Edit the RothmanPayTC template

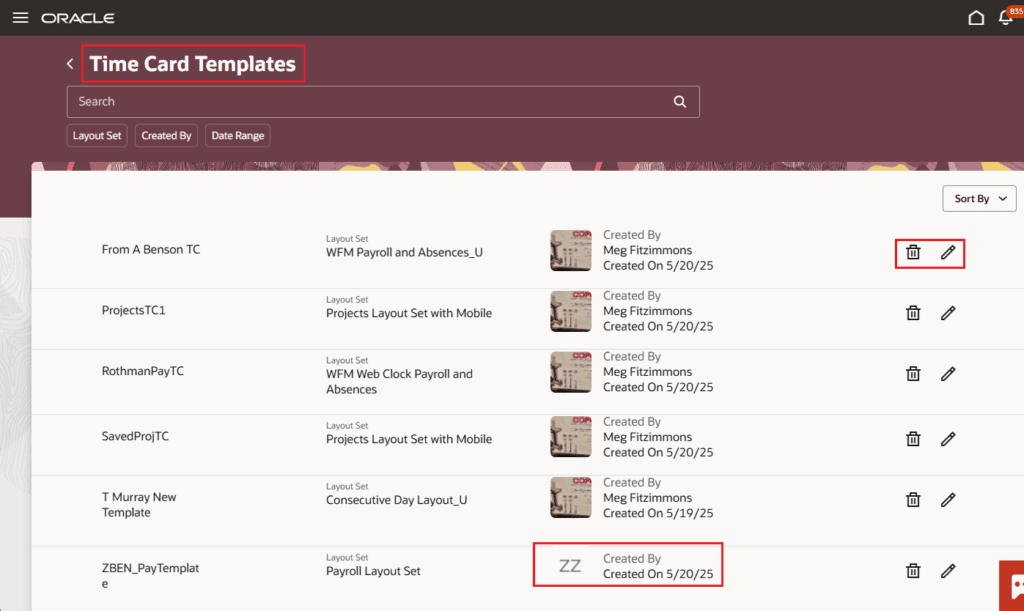[x=948, y=374]
